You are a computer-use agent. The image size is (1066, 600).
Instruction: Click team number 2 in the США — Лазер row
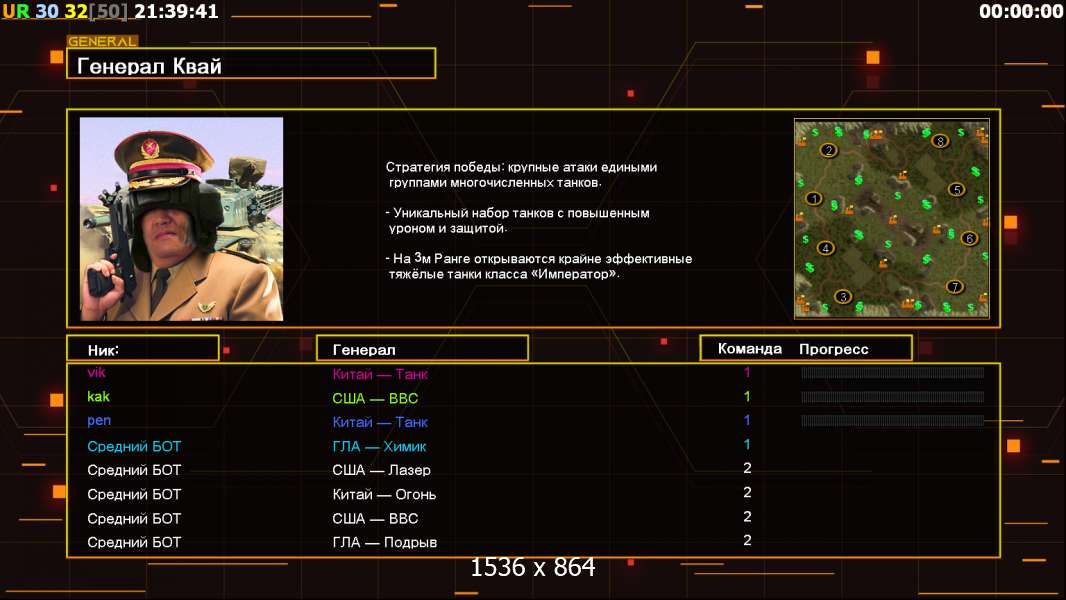pyautogui.click(x=747, y=468)
